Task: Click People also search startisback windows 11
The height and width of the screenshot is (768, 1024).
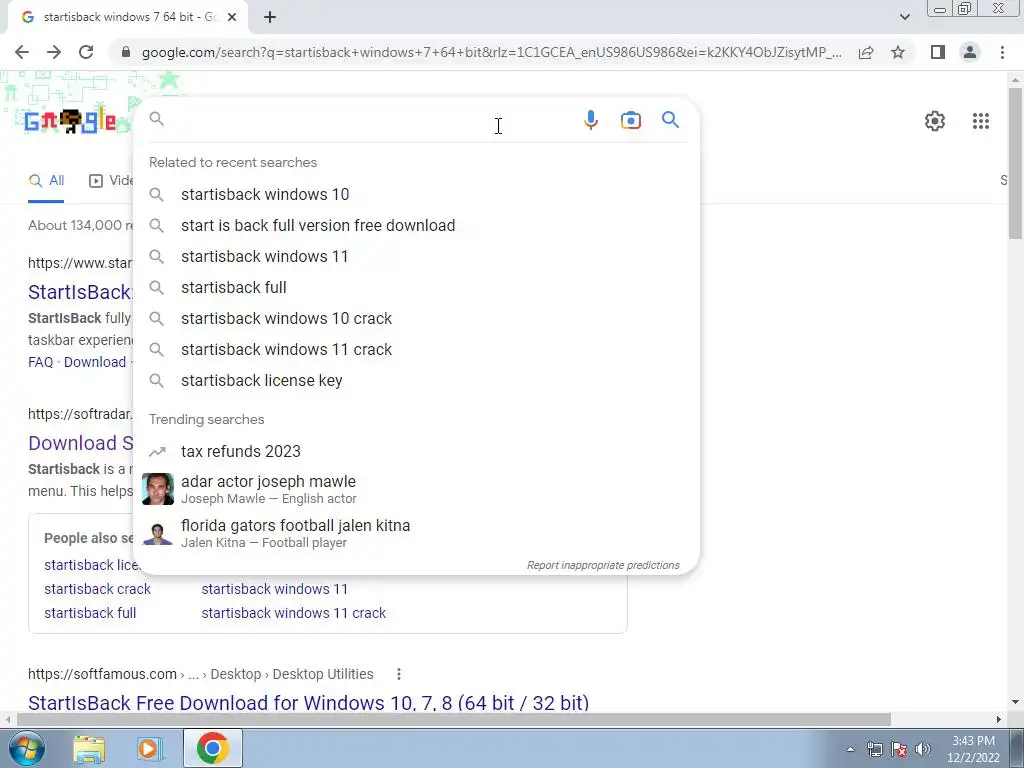Action: coord(274,588)
